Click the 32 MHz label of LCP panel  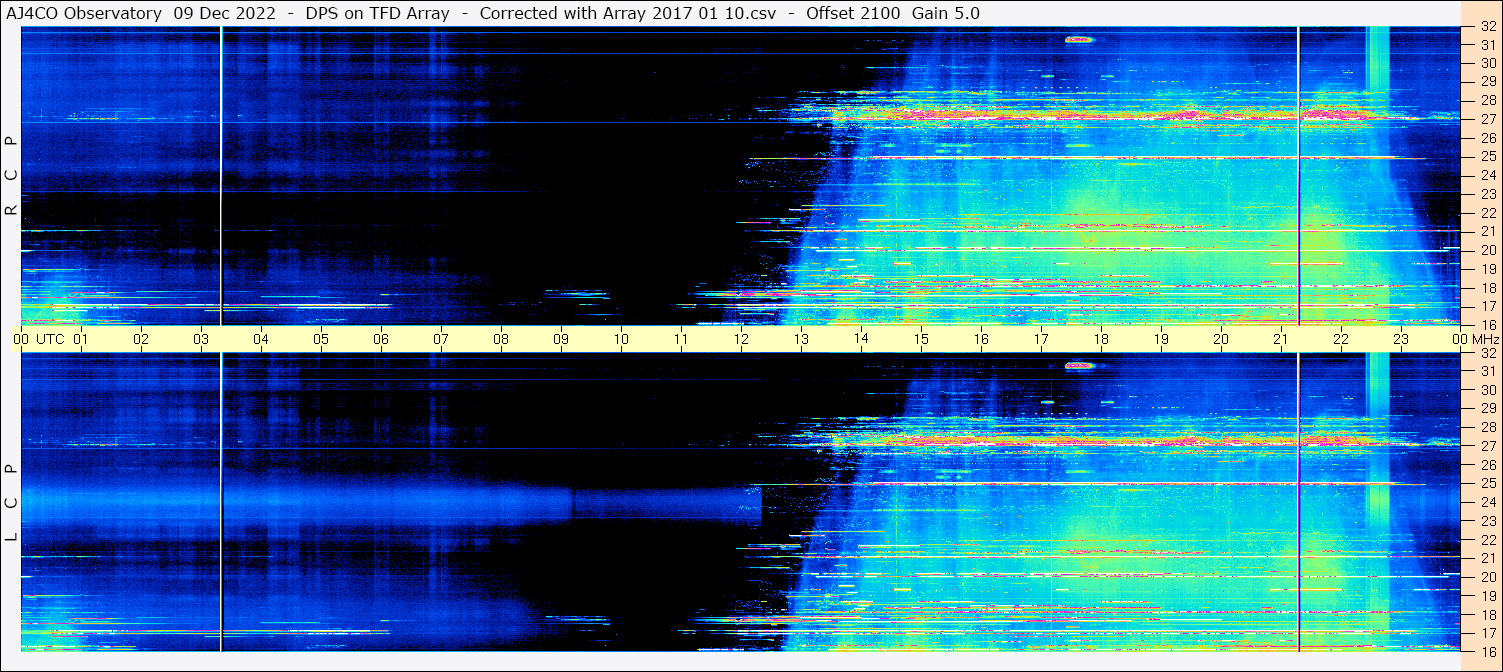1487,353
